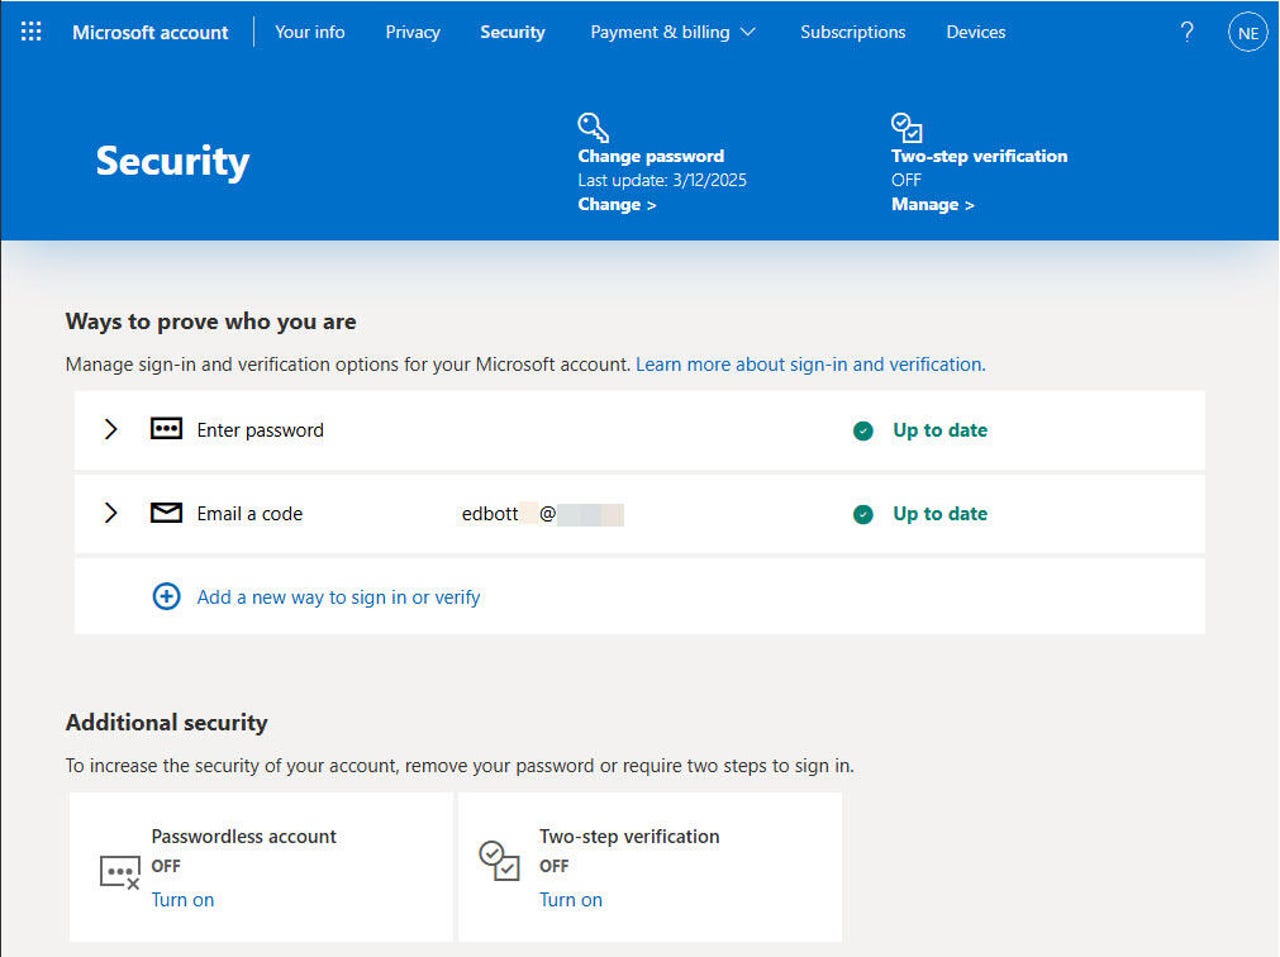Open Learn more about sign-in and verification
Viewport: 1280px width, 957px height.
(x=810, y=364)
